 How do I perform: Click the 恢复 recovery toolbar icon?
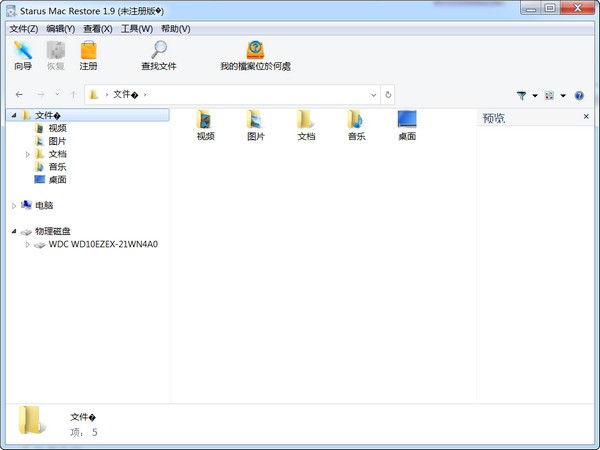point(55,56)
